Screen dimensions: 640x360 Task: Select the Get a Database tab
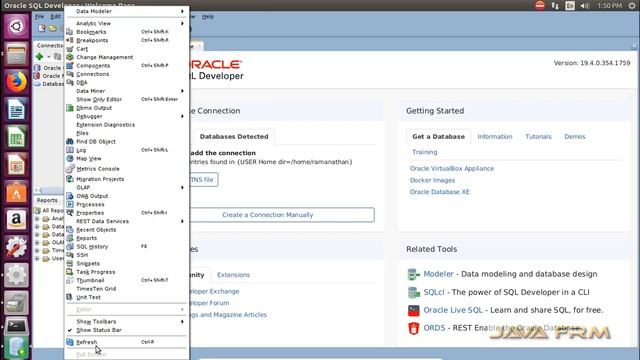click(438, 136)
